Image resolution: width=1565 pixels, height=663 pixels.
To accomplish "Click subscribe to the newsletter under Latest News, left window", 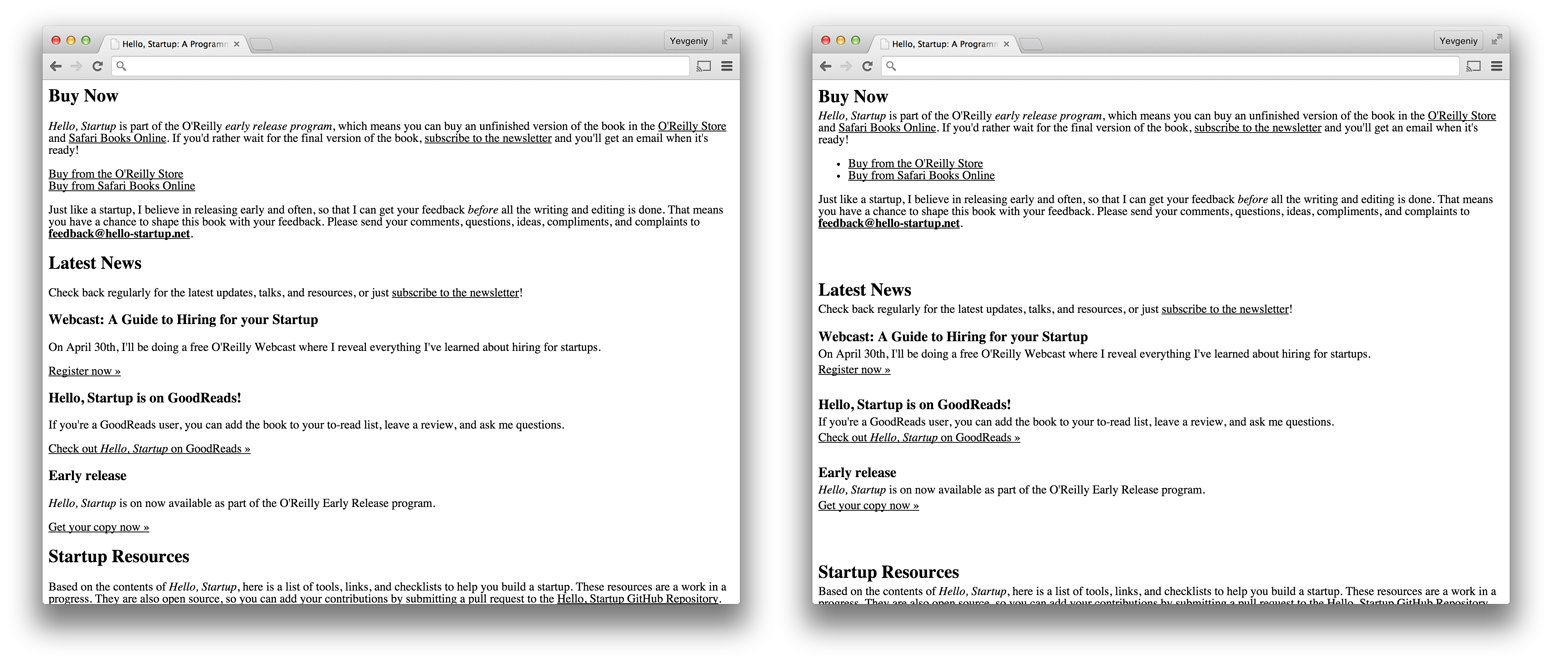I will pos(455,293).
